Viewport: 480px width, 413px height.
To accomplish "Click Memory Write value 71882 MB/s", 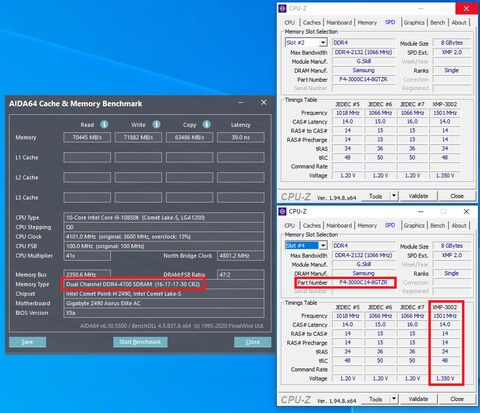I will pyautogui.click(x=138, y=137).
